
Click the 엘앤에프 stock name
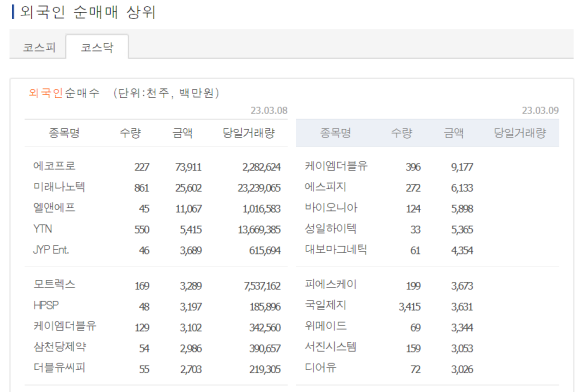click(54, 207)
